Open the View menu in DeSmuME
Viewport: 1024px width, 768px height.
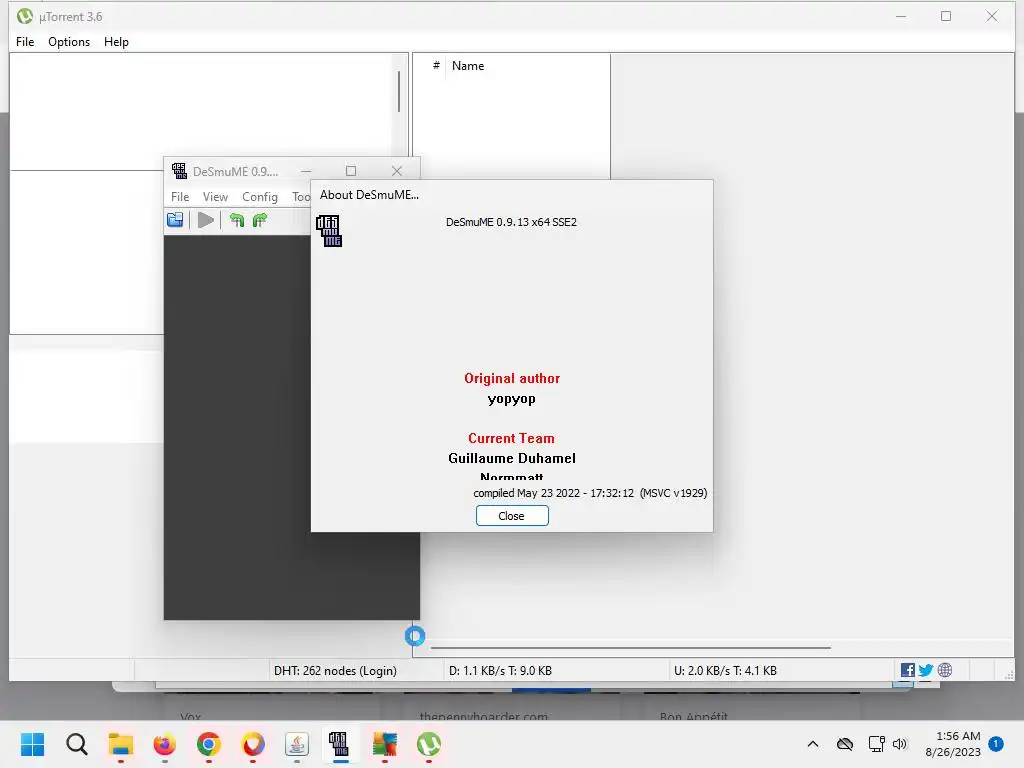pyautogui.click(x=215, y=197)
